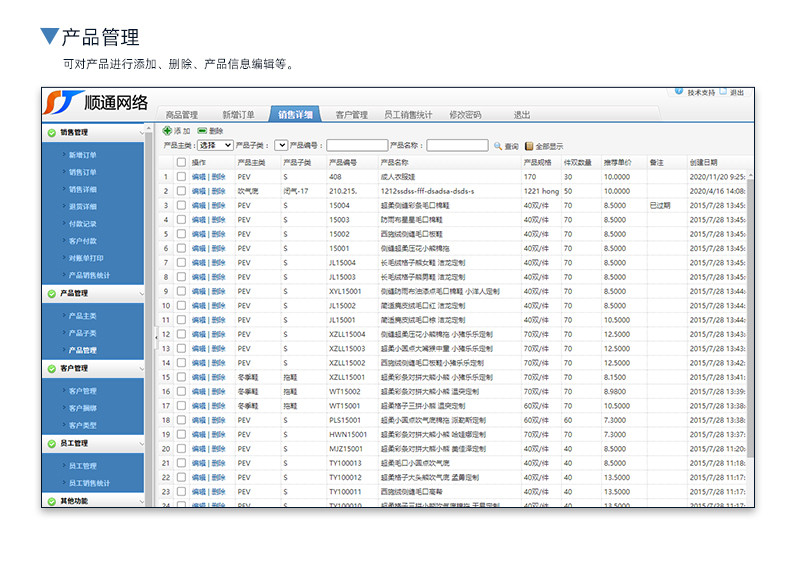Click the magnifier 查询 search button
This screenshot has width=800, height=562.
tap(506, 146)
